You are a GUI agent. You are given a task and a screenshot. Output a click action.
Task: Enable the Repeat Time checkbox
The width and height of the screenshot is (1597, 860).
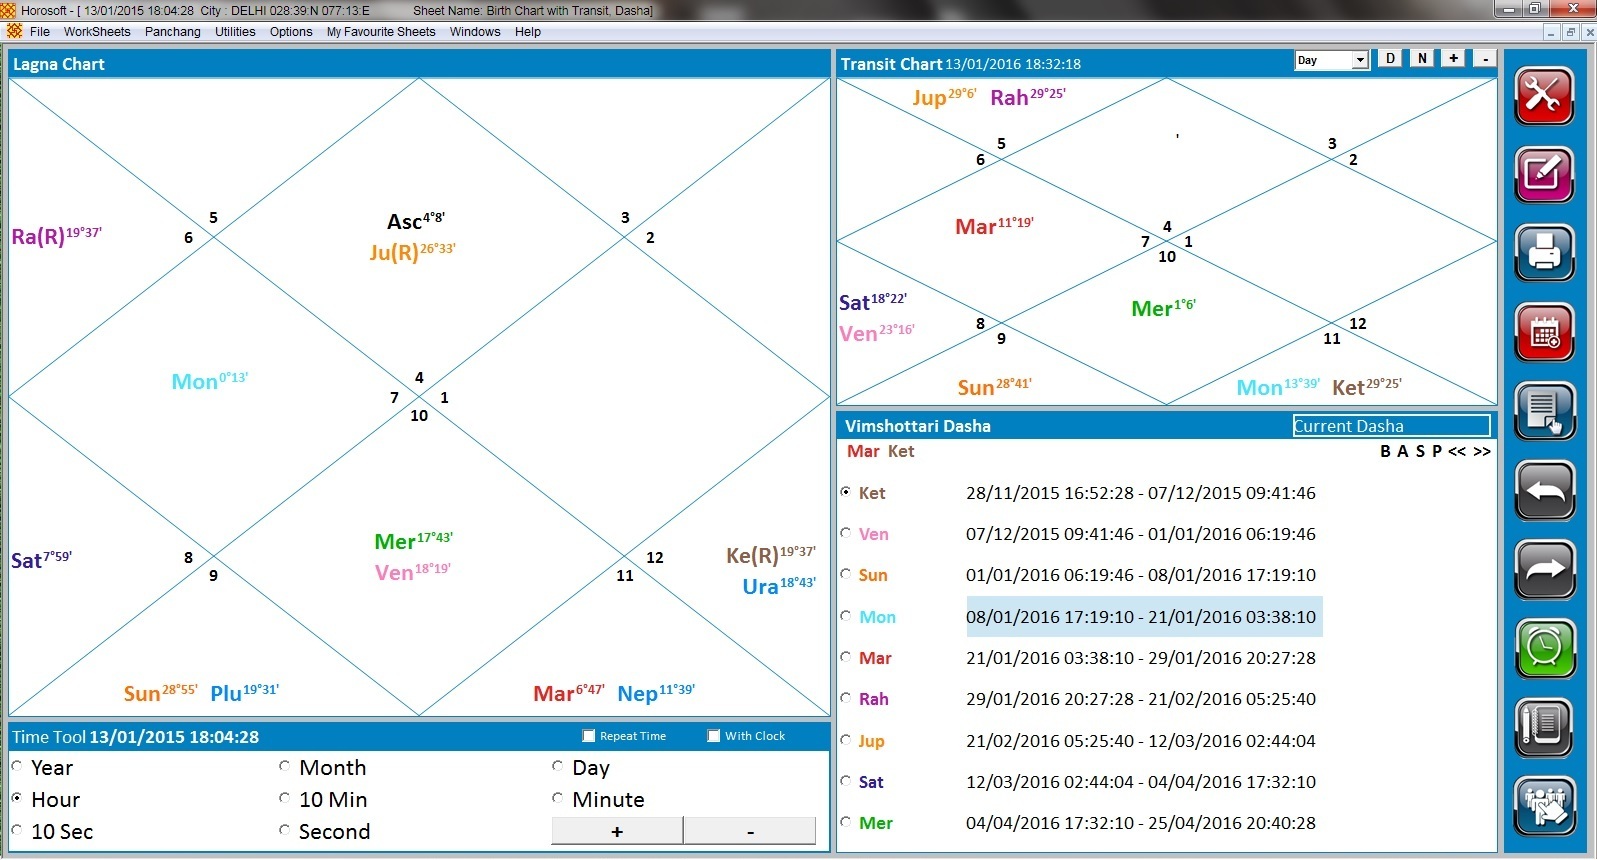click(x=589, y=736)
